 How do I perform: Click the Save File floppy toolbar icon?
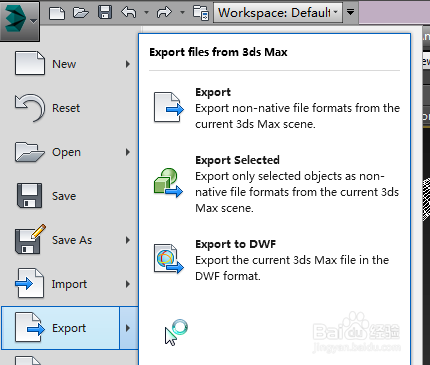point(105,12)
